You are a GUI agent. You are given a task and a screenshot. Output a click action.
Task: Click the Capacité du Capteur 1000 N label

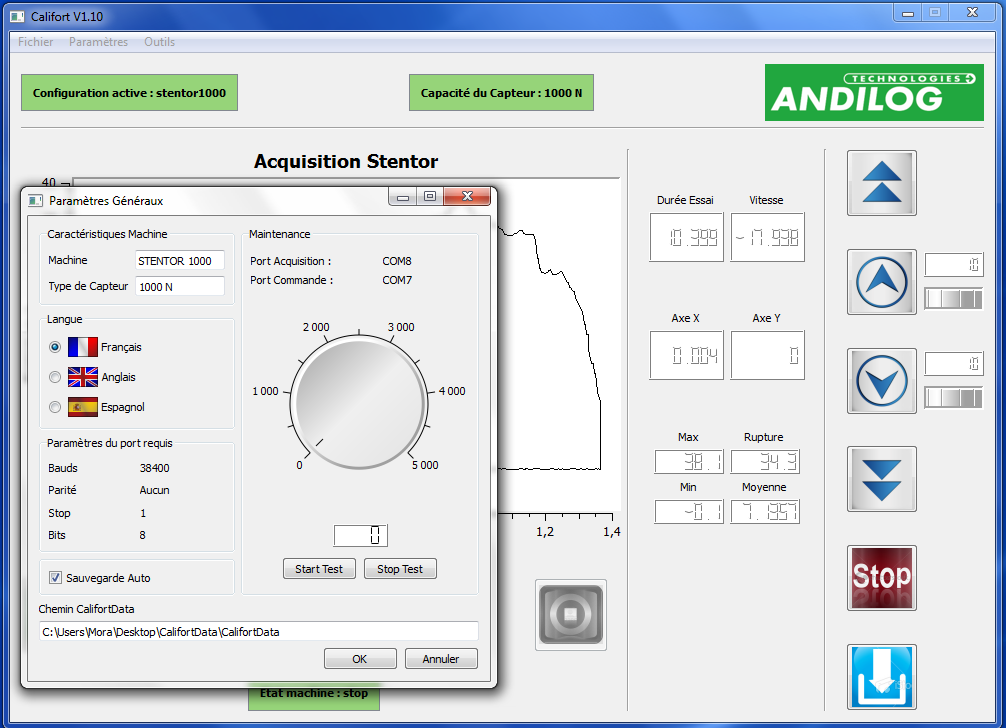click(501, 92)
